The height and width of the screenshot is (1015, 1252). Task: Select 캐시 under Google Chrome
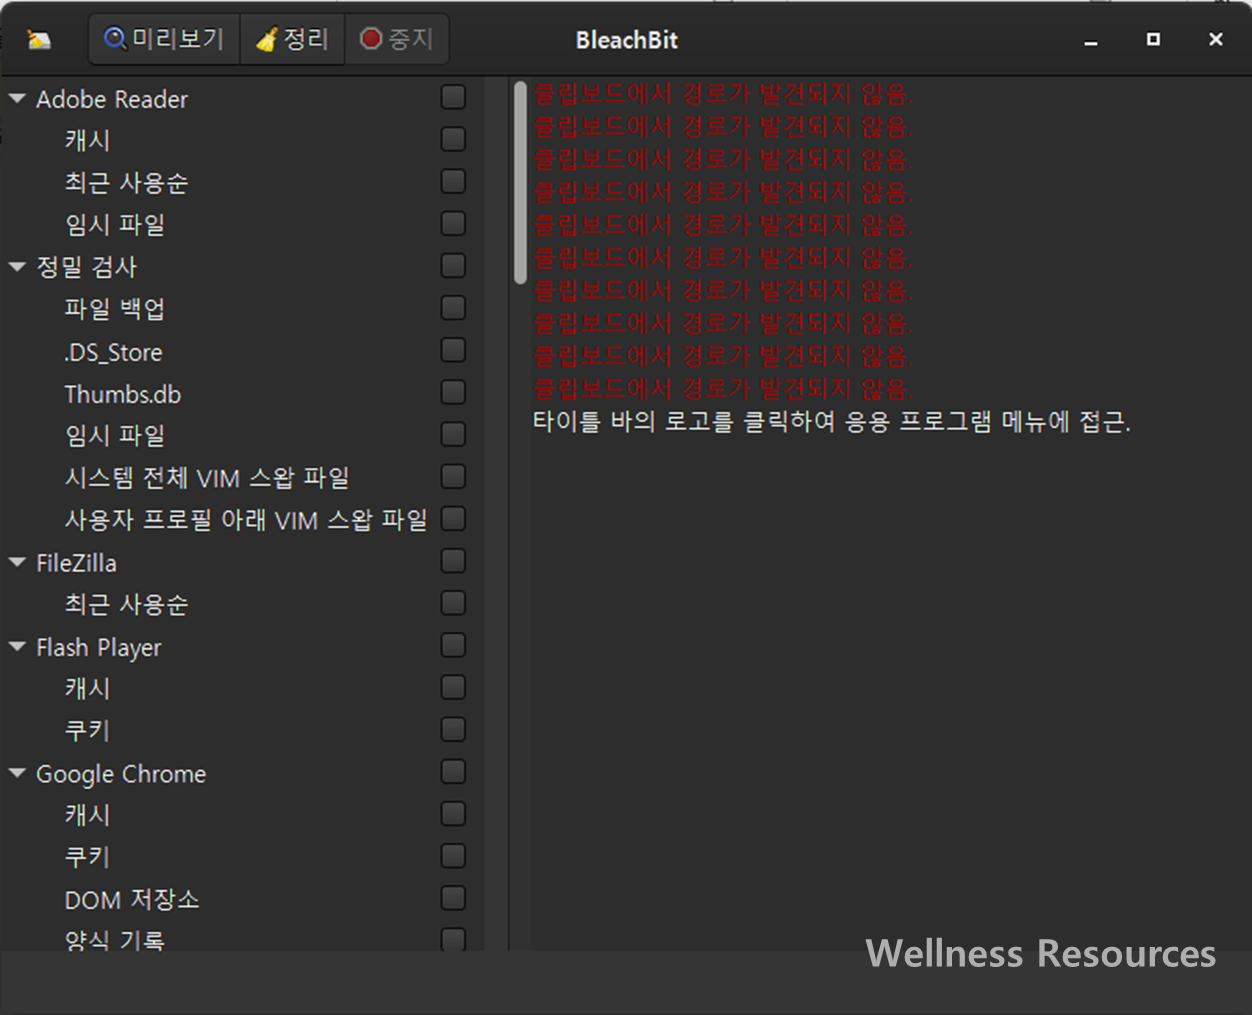(88, 816)
